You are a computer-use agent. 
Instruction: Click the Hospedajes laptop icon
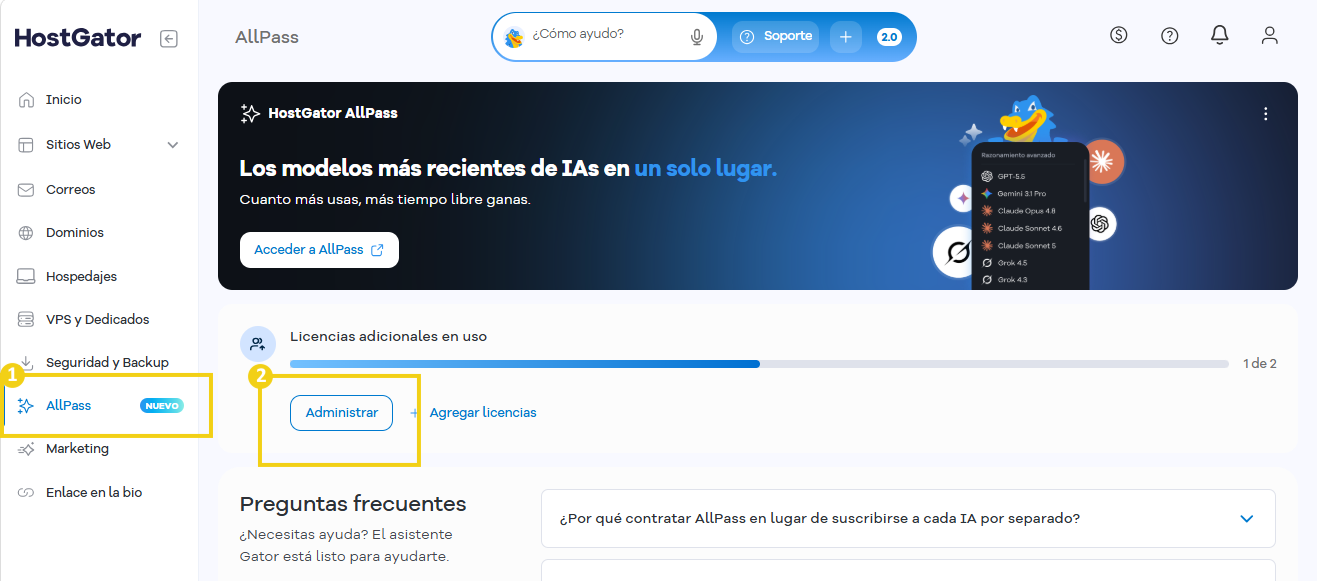click(x=27, y=277)
